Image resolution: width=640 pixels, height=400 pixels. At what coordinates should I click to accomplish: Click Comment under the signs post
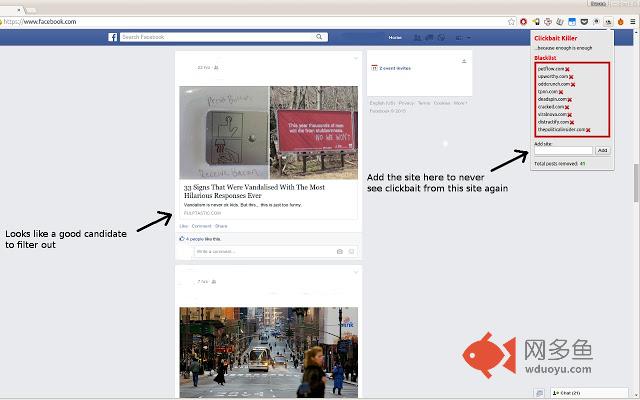(x=202, y=226)
